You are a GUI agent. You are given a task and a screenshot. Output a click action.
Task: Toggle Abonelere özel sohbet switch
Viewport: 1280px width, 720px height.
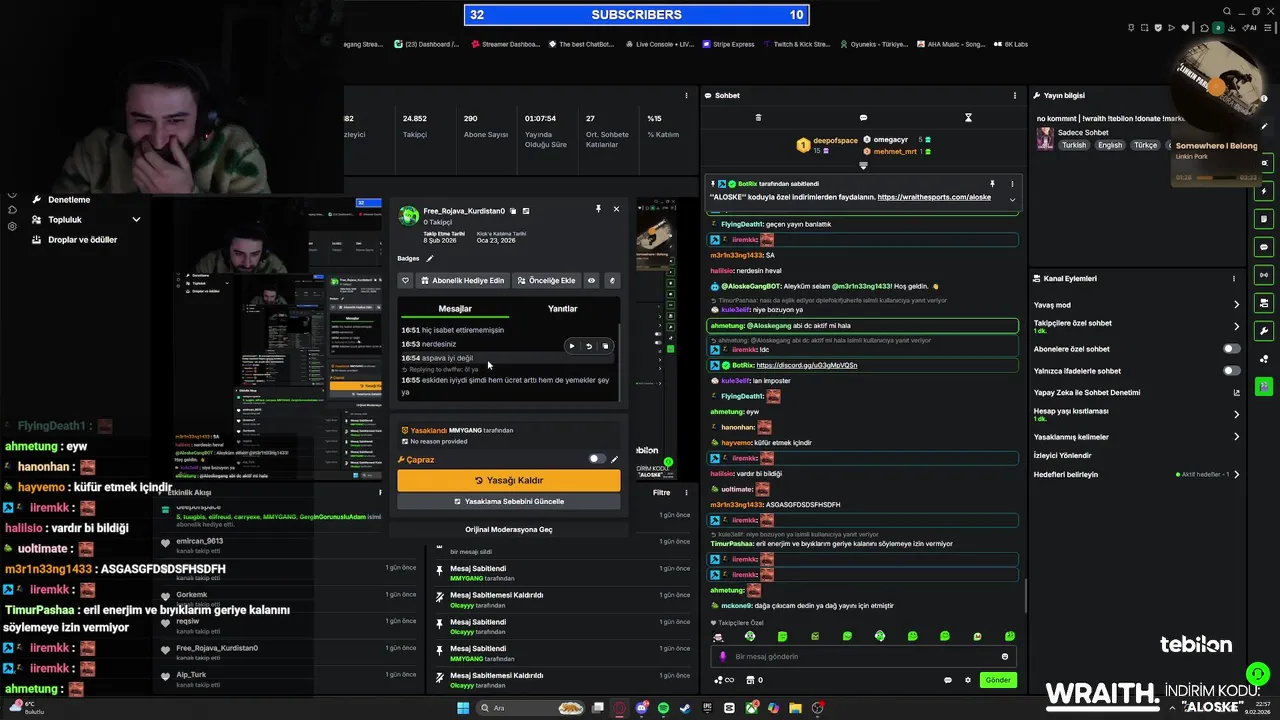tap(1231, 349)
